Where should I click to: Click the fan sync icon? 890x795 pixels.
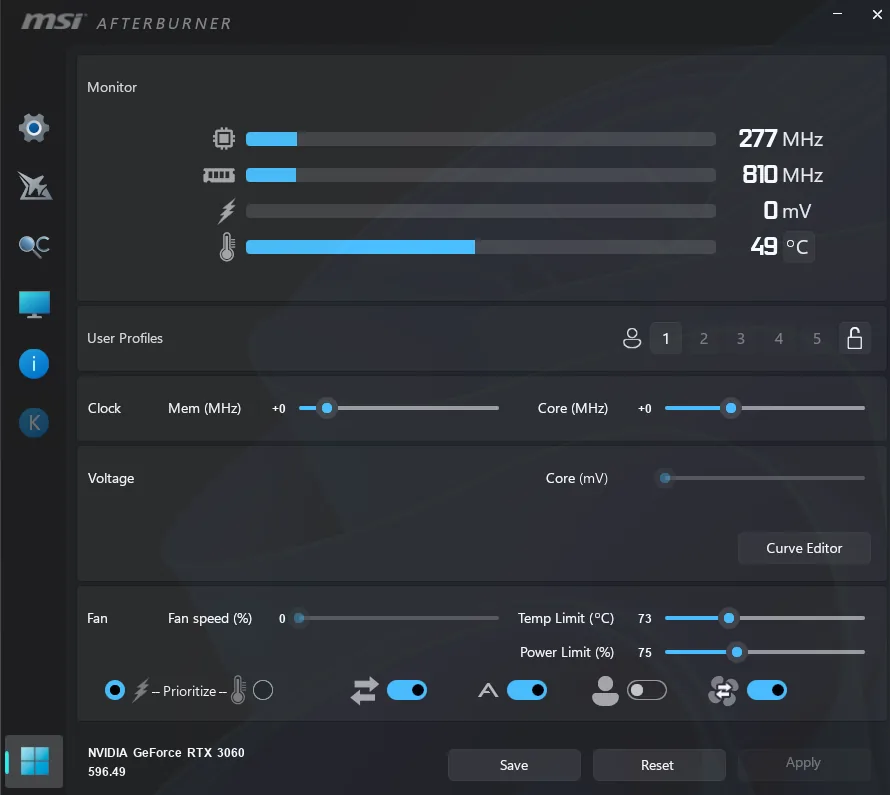point(723,691)
